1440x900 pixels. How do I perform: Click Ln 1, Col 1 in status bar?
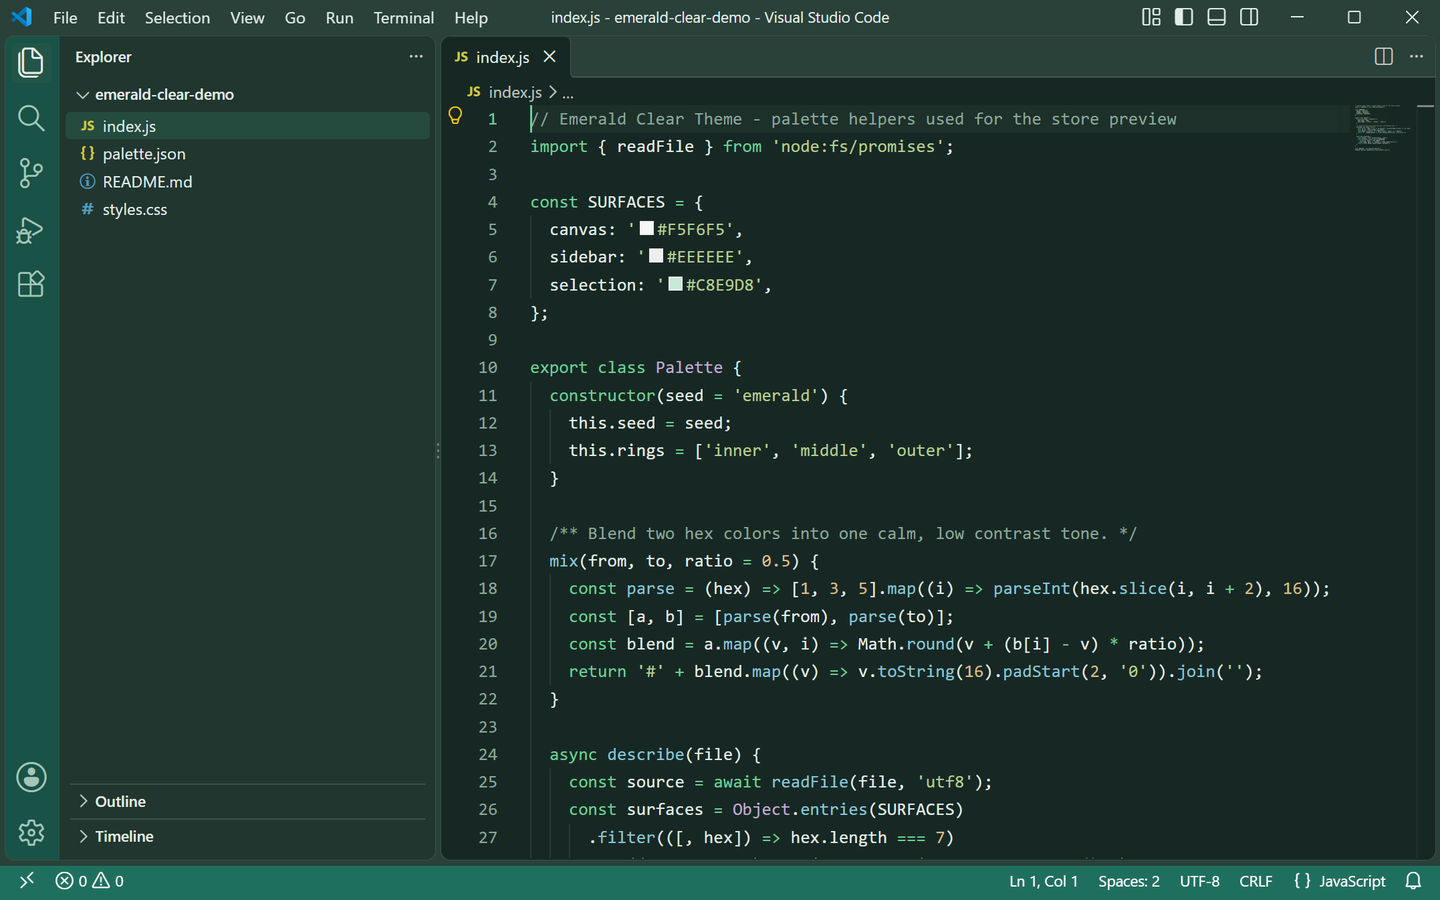click(1044, 881)
